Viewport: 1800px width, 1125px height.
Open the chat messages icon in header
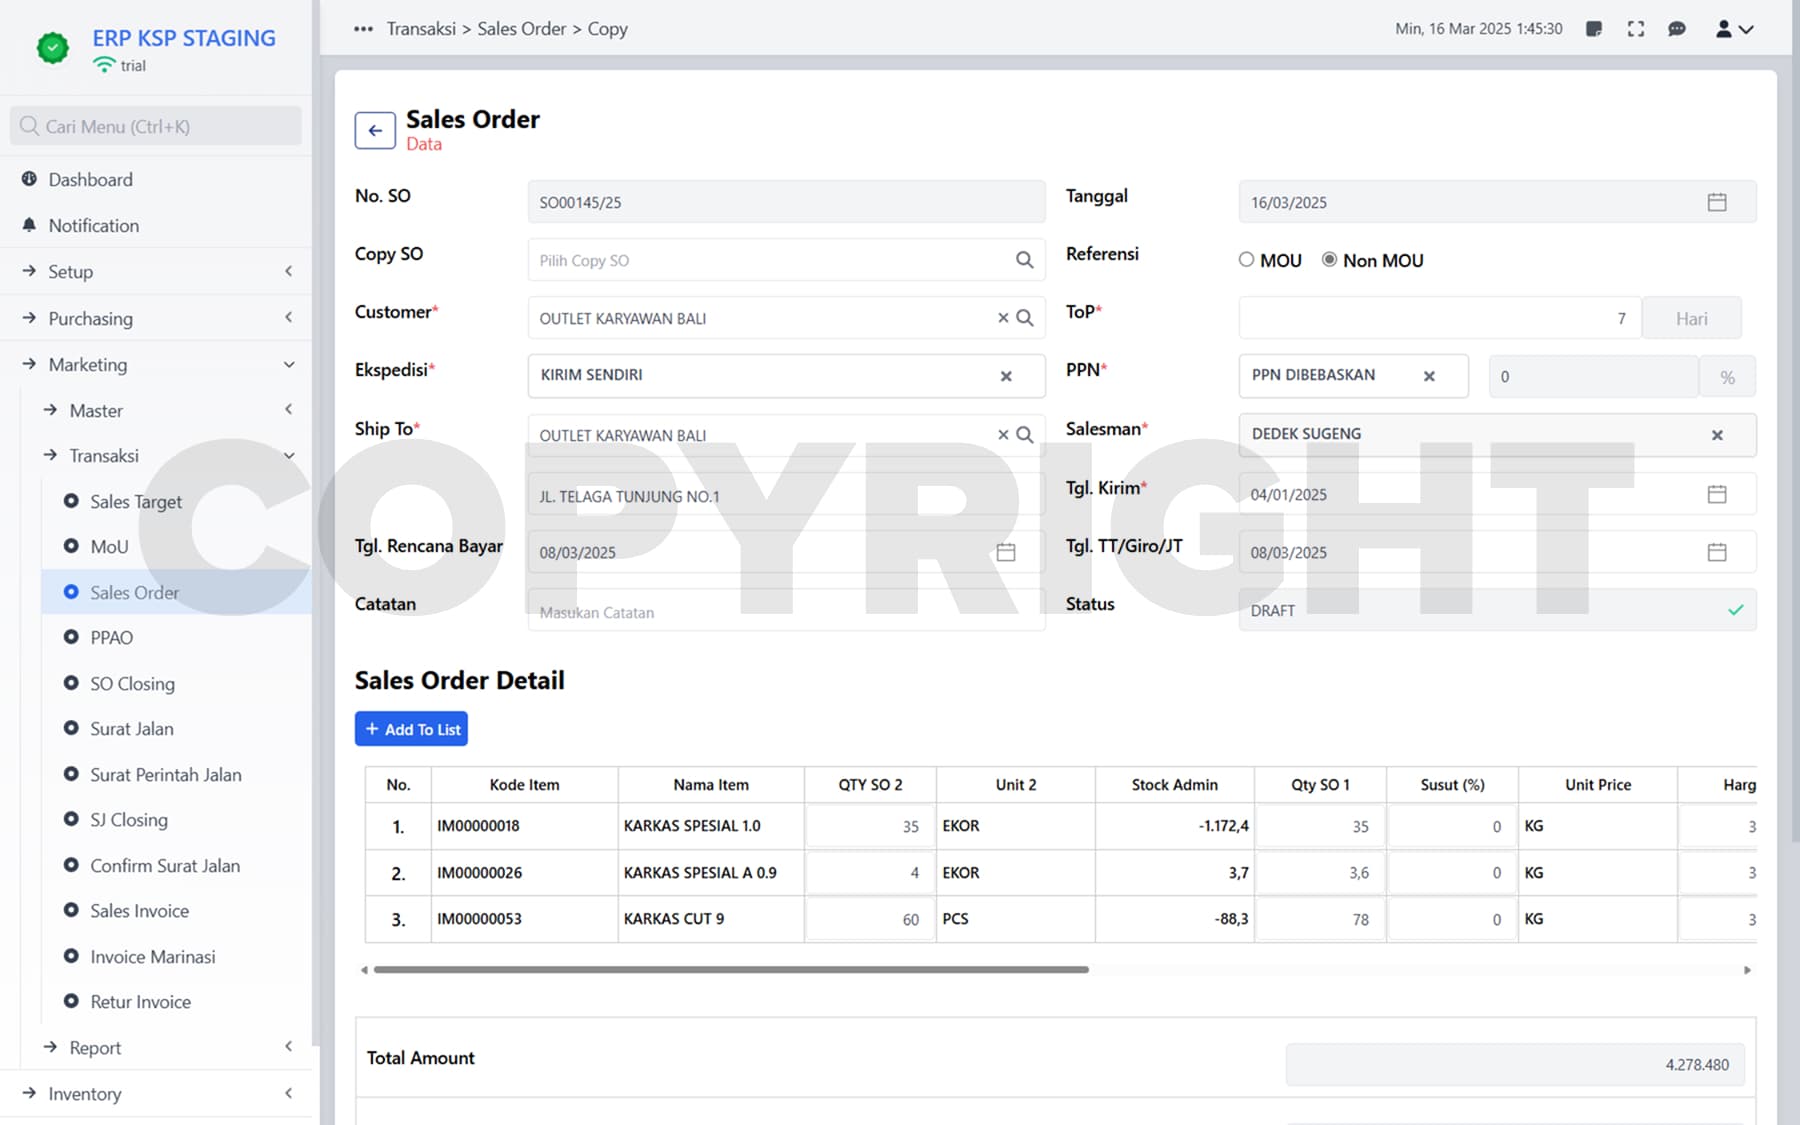[x=1677, y=29]
